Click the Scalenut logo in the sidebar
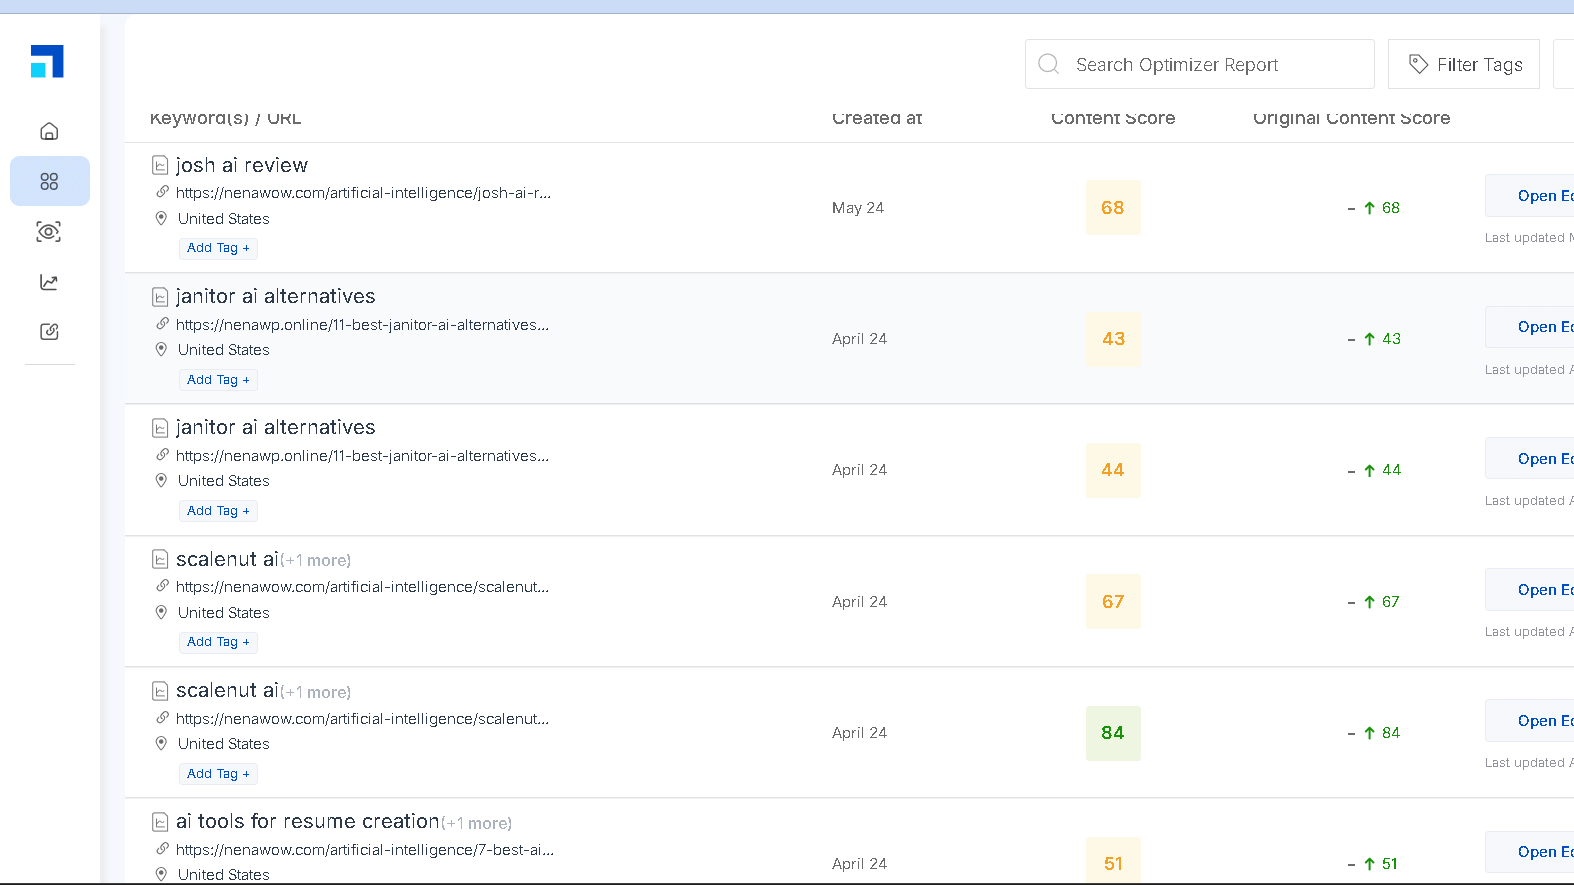Image resolution: width=1574 pixels, height=885 pixels. point(47,61)
